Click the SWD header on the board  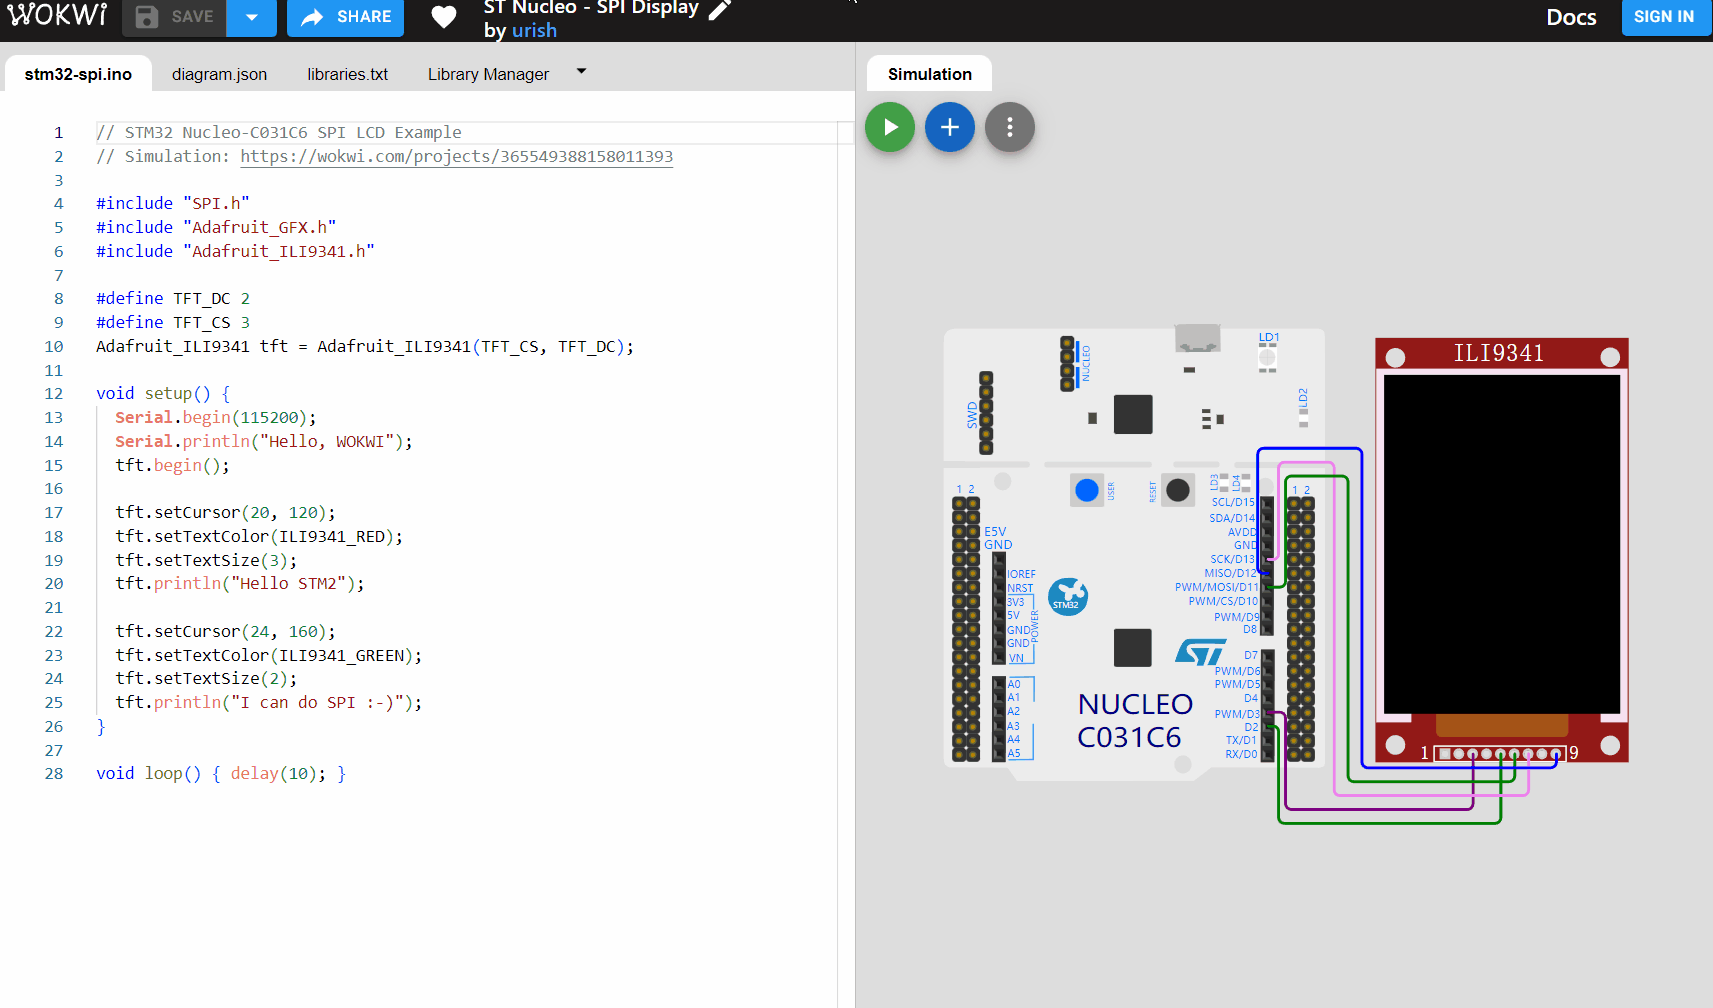pos(986,413)
